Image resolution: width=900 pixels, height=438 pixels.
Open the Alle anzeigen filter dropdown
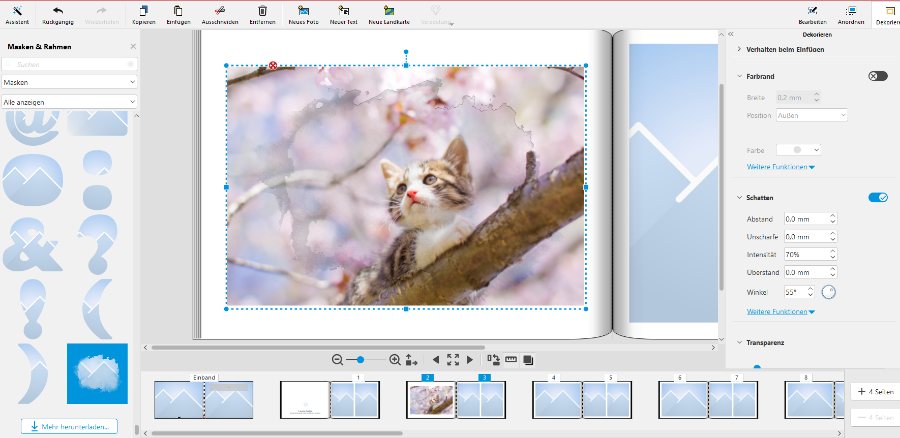69,101
